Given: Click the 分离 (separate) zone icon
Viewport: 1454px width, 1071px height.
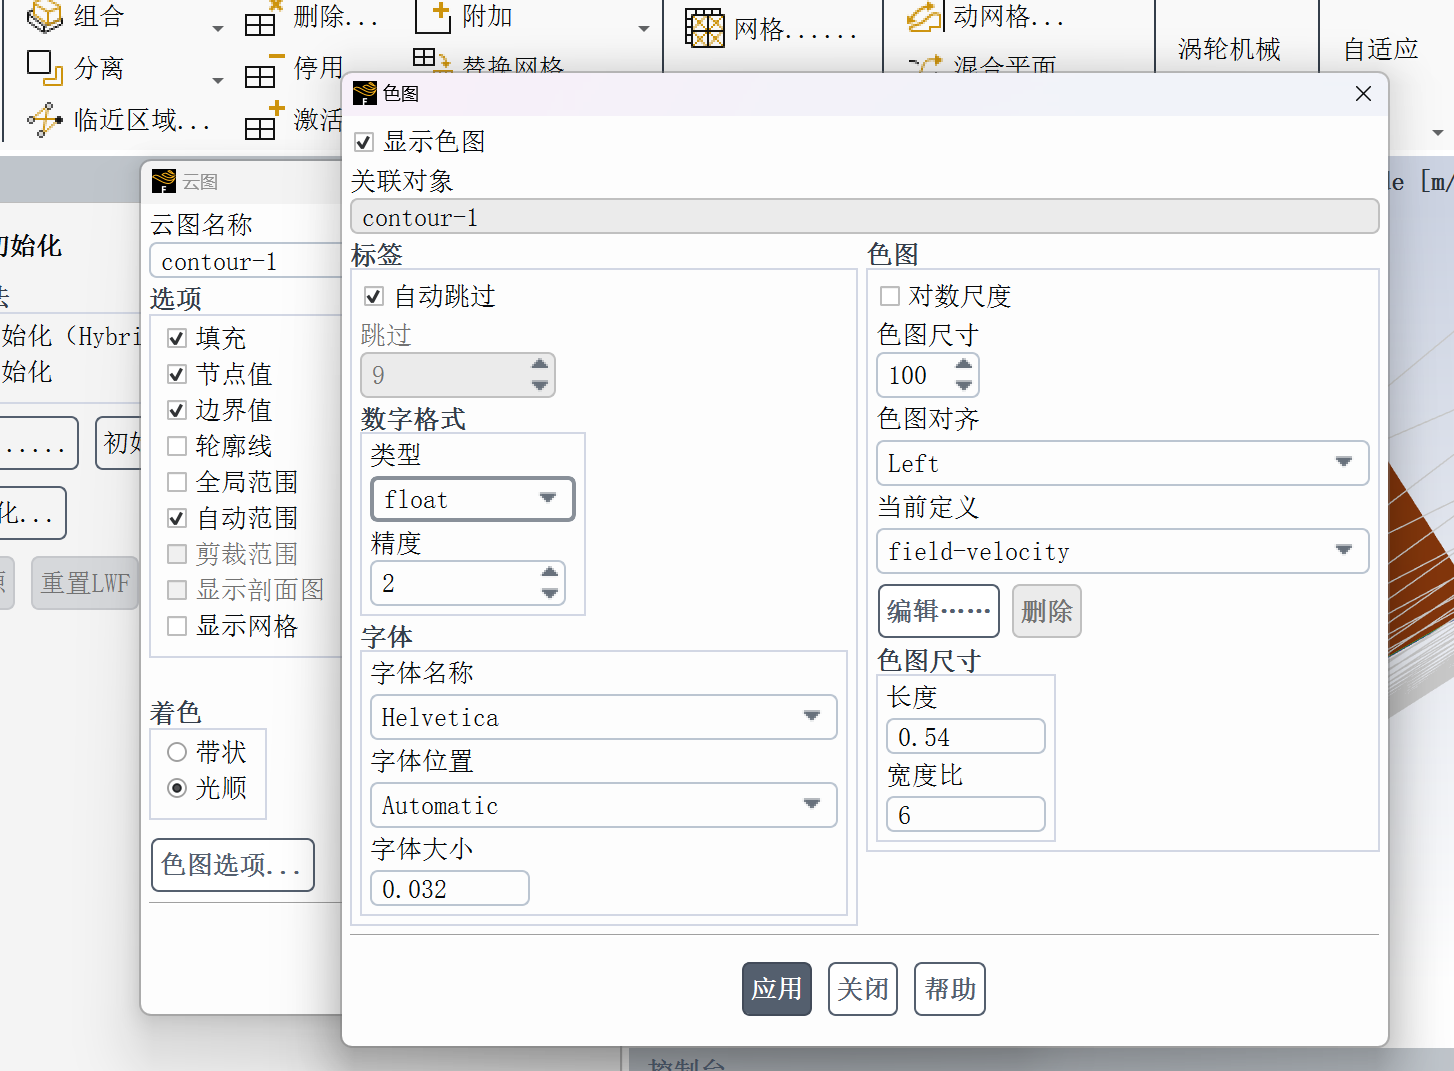Looking at the screenshot, I should point(44,66).
